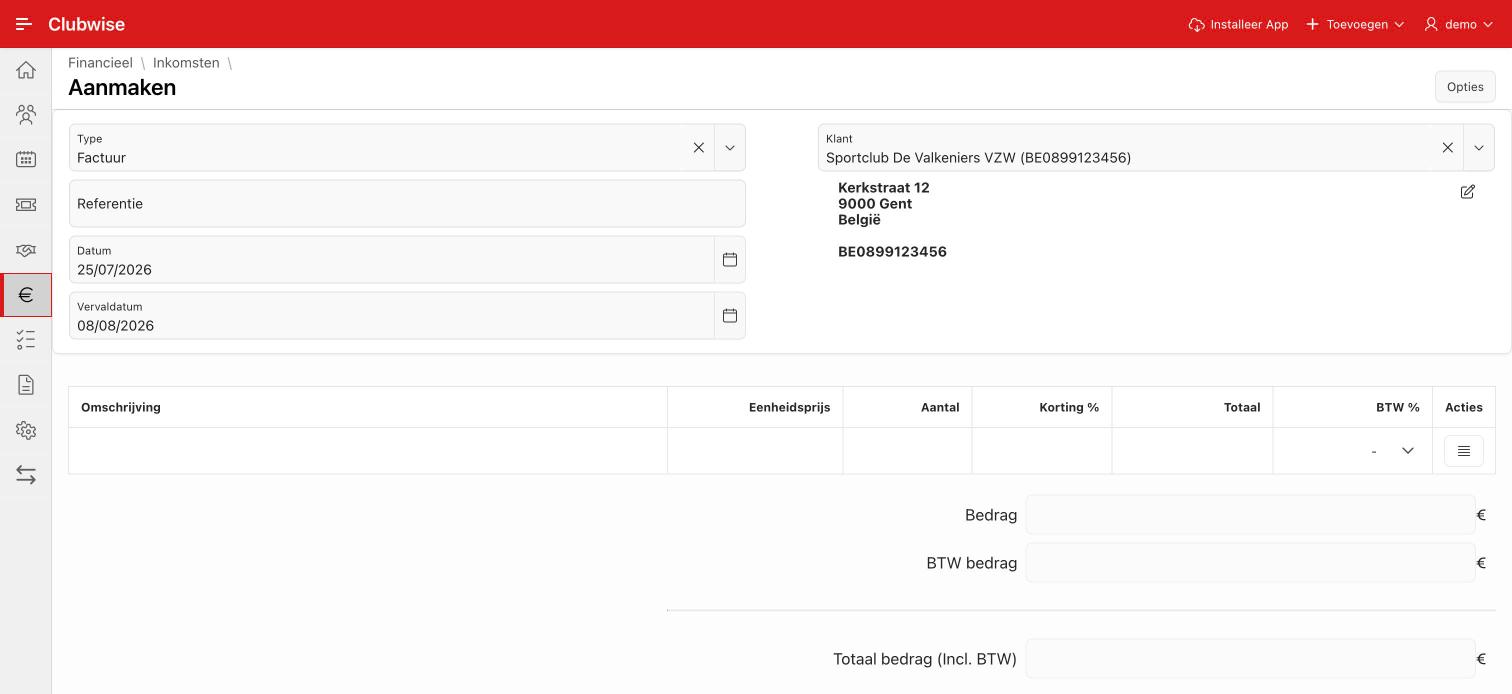Image resolution: width=1512 pixels, height=694 pixels.
Task: Click the VAT number BE0899123456 text
Action: 892,252
